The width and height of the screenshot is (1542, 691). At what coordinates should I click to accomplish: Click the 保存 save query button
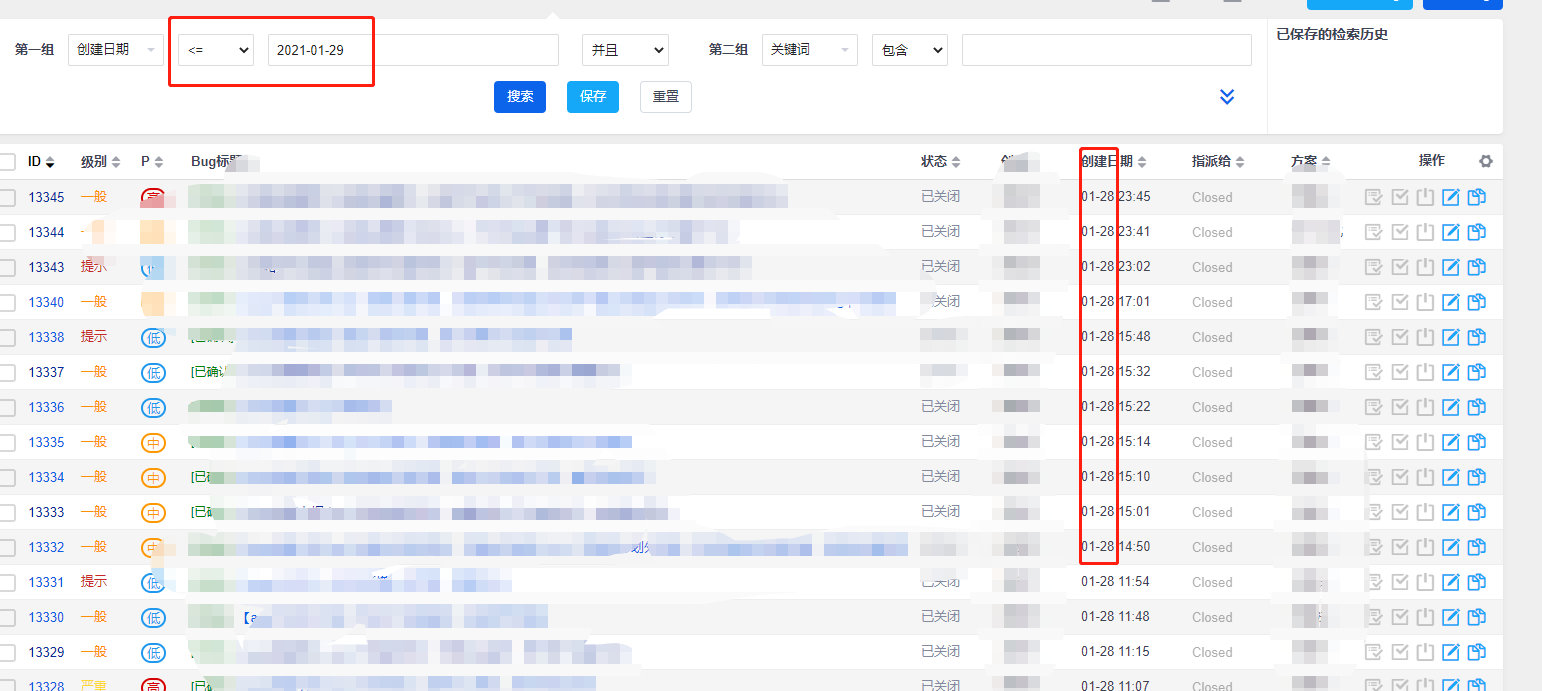point(593,97)
